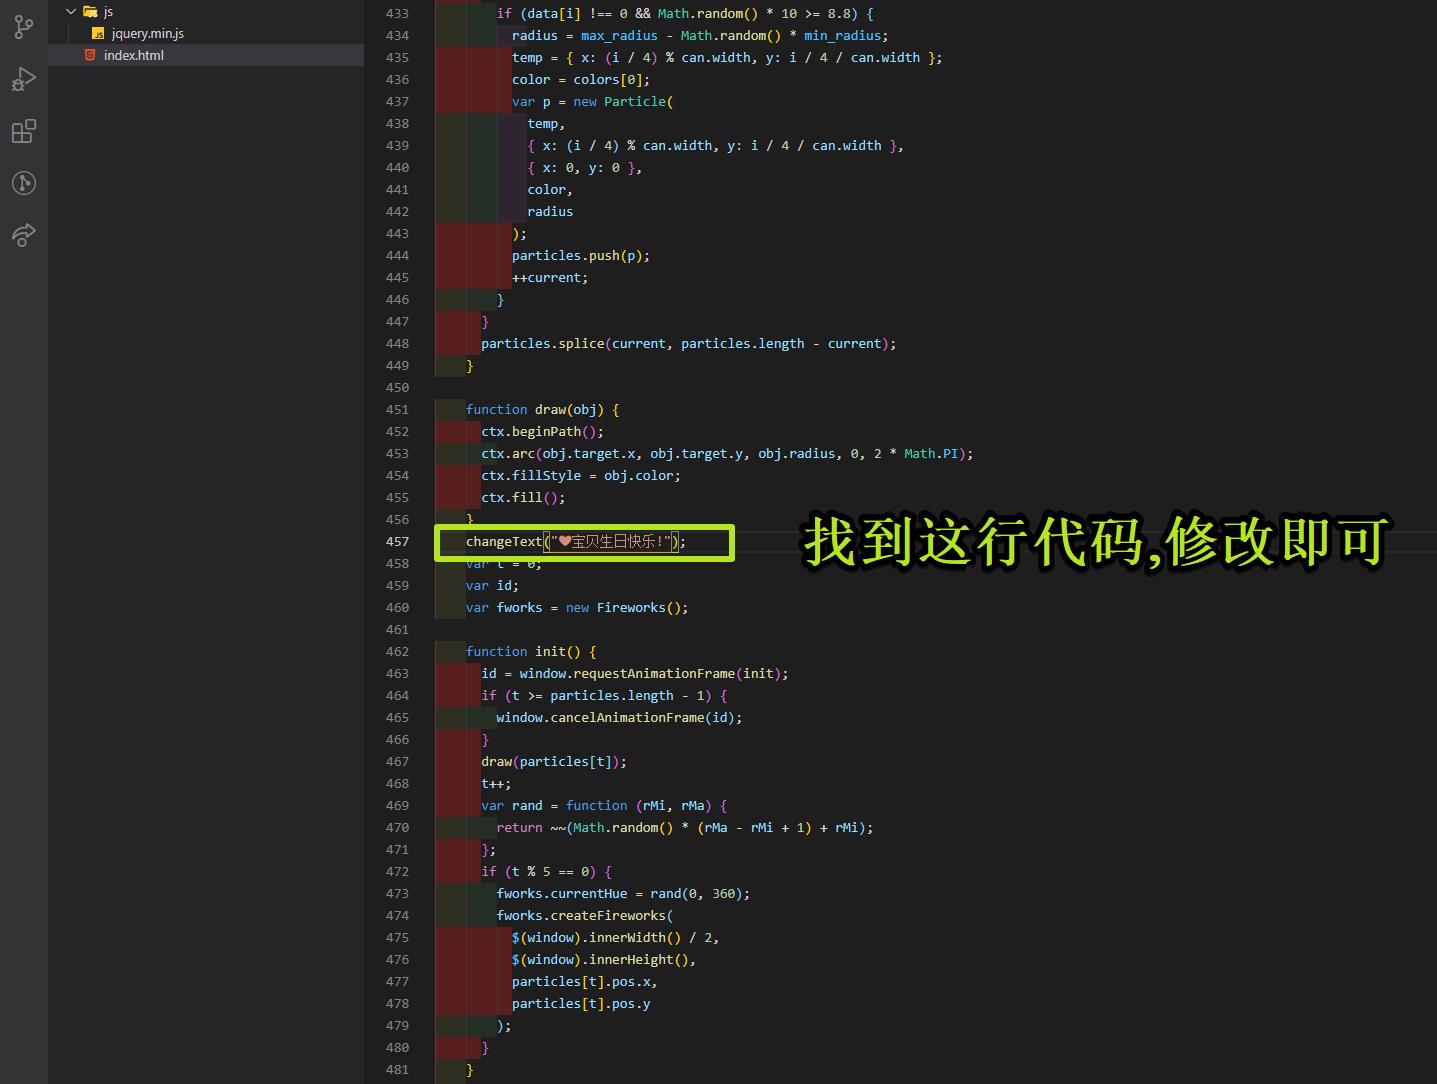The image size is (1437, 1084).
Task: Open the Extensions view
Action: pyautogui.click(x=24, y=131)
